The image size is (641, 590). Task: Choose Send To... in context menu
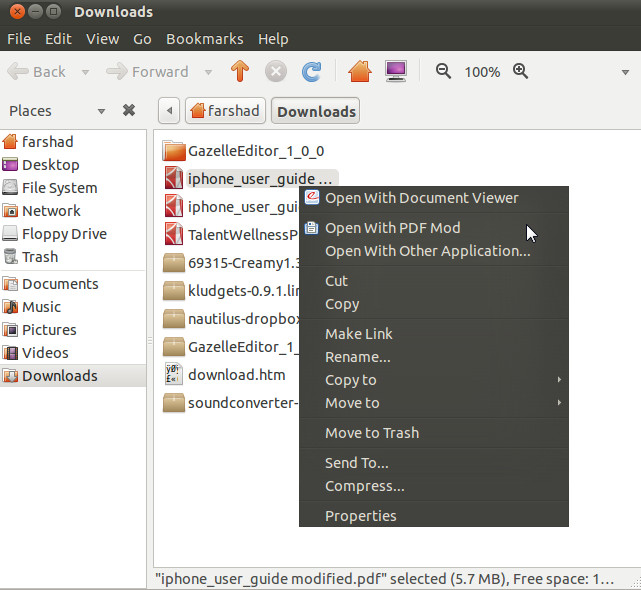click(434, 463)
